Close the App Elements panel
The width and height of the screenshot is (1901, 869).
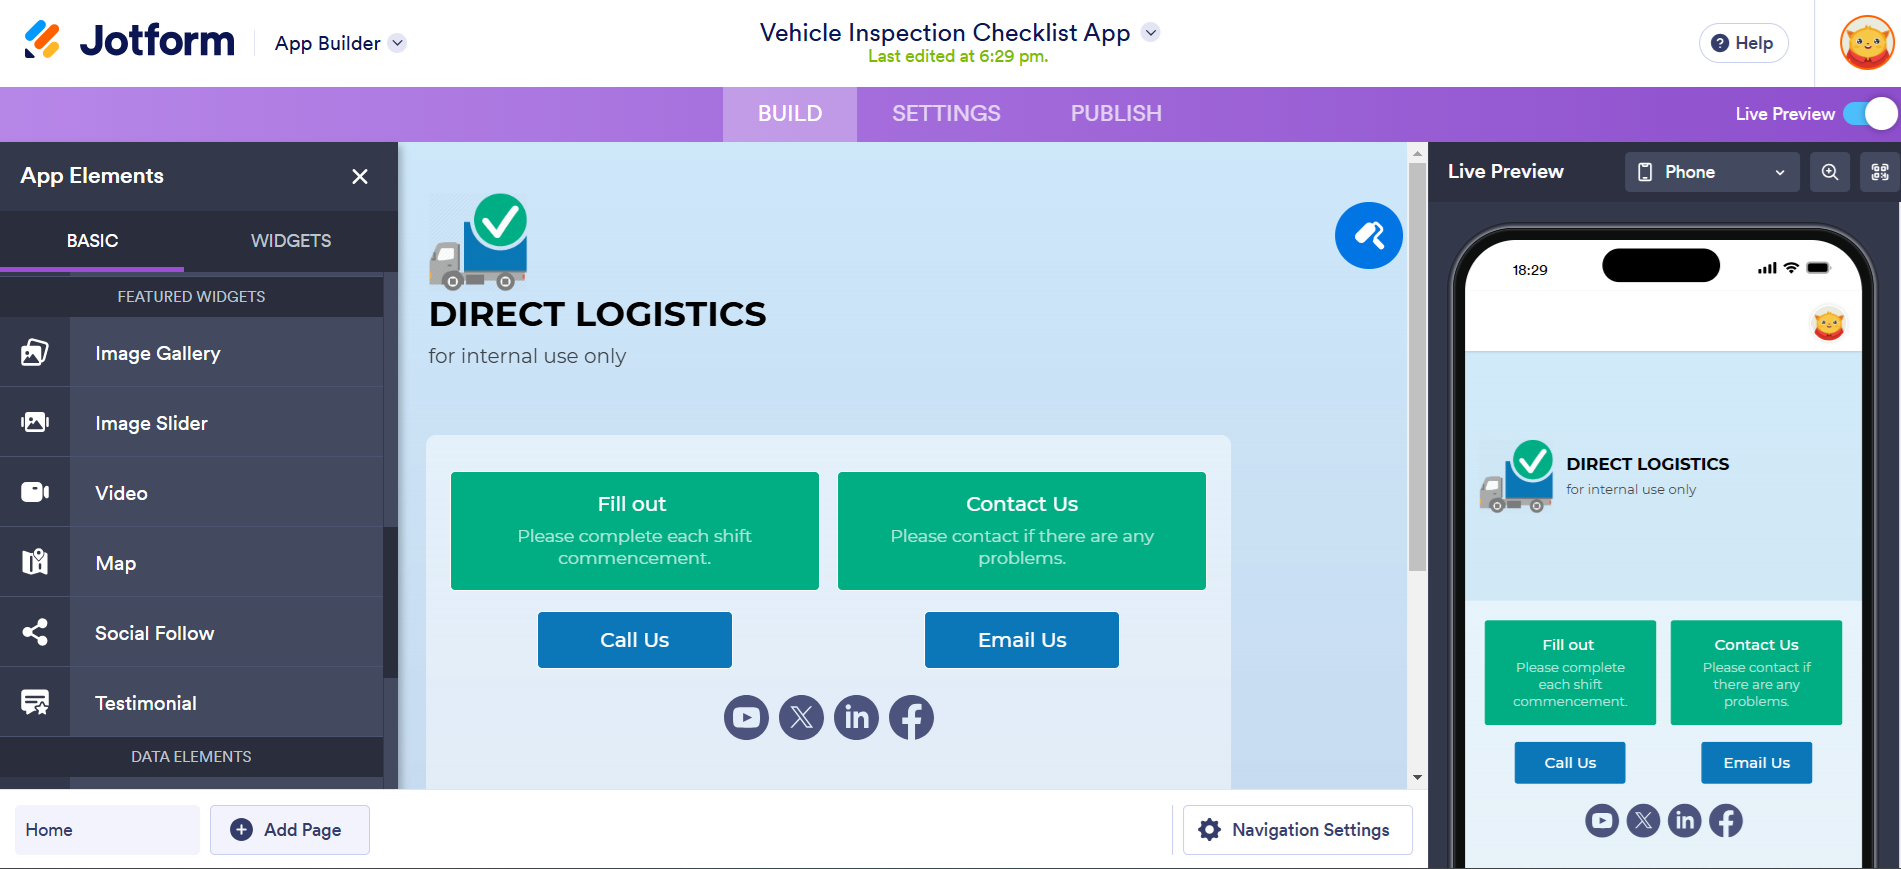(x=359, y=176)
